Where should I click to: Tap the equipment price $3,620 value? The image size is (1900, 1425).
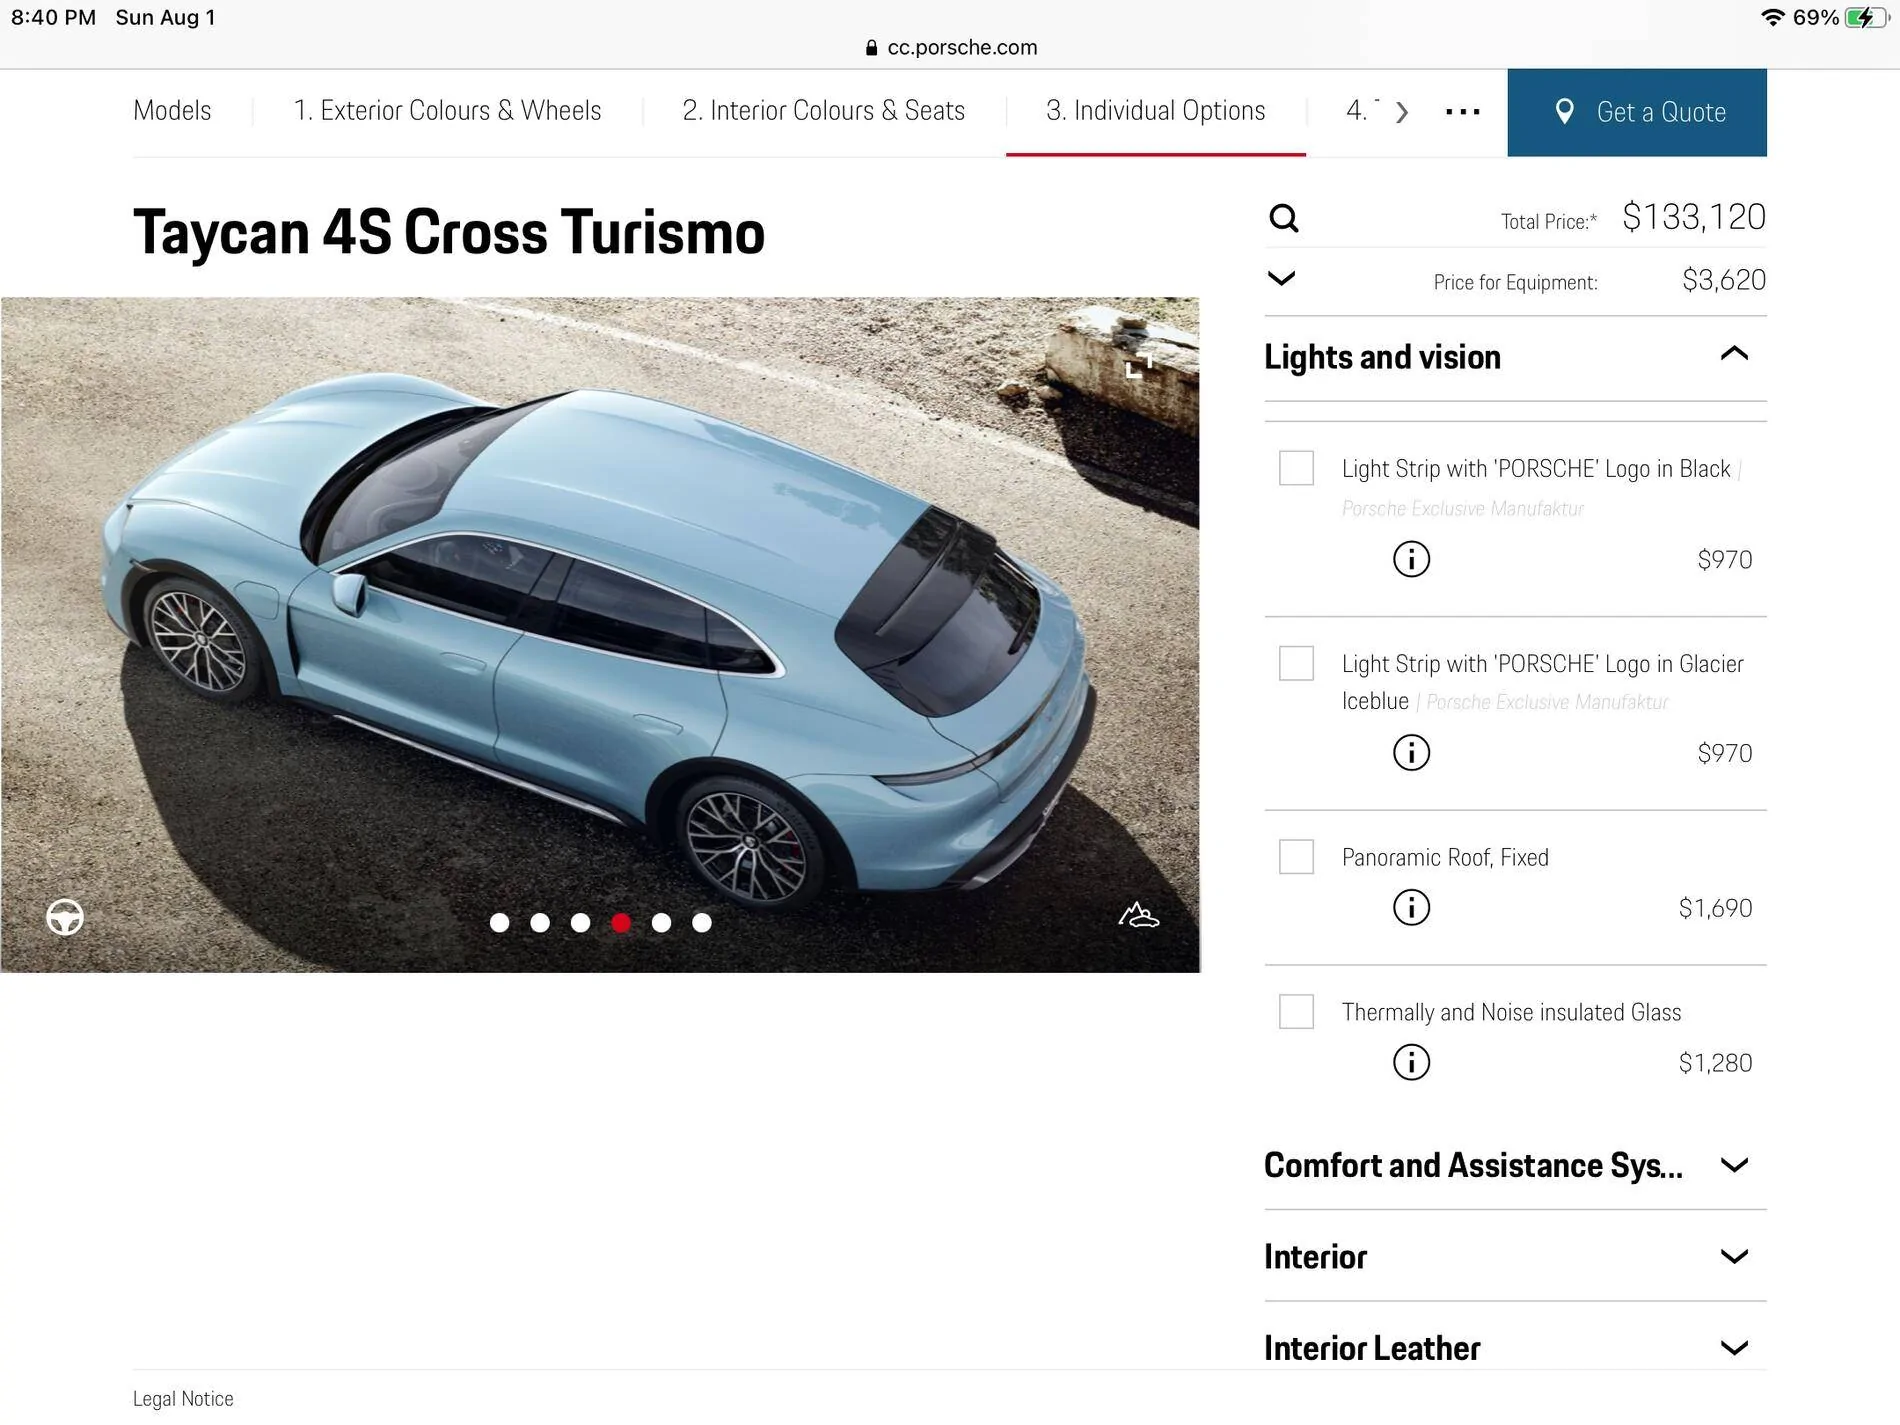coord(1723,280)
